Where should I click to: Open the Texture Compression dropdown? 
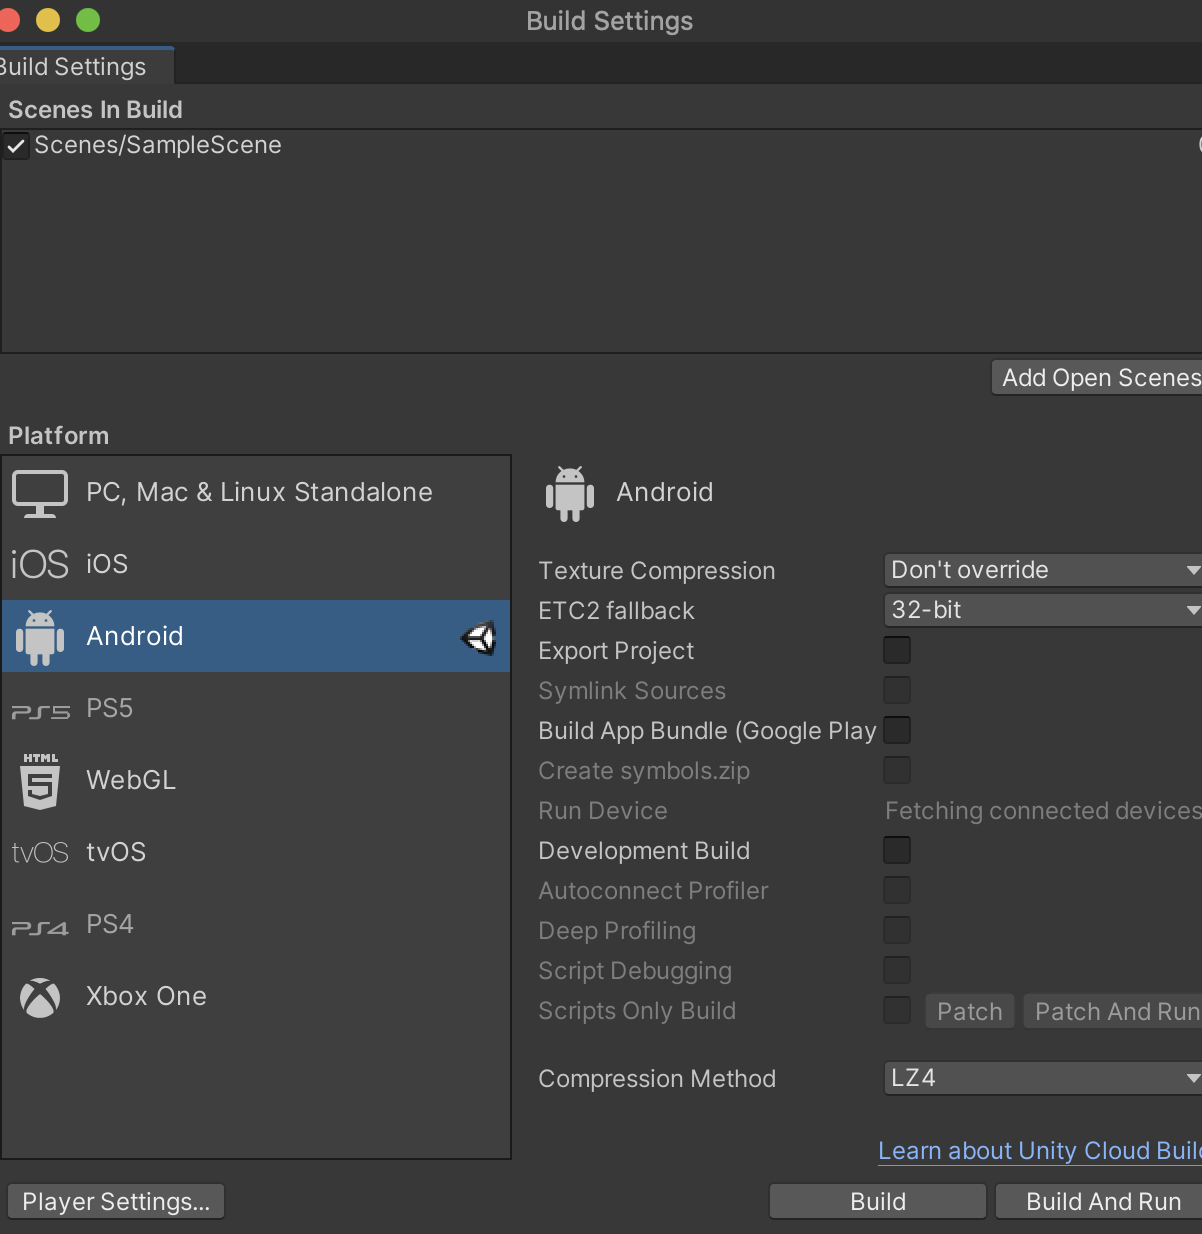coord(1043,570)
